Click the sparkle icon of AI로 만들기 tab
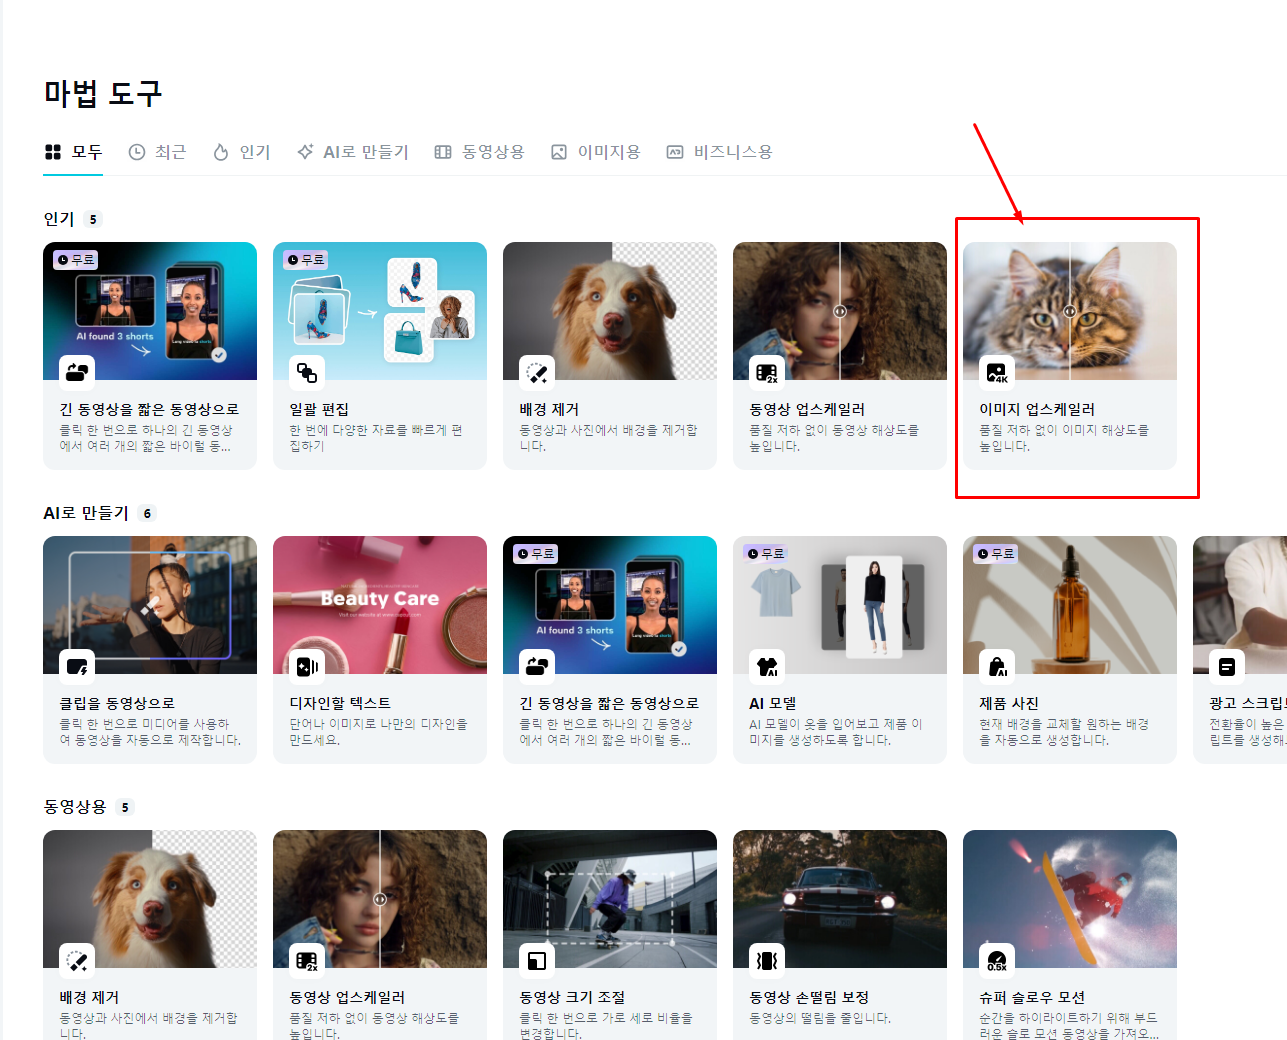This screenshot has height=1040, width=1287. [x=306, y=152]
